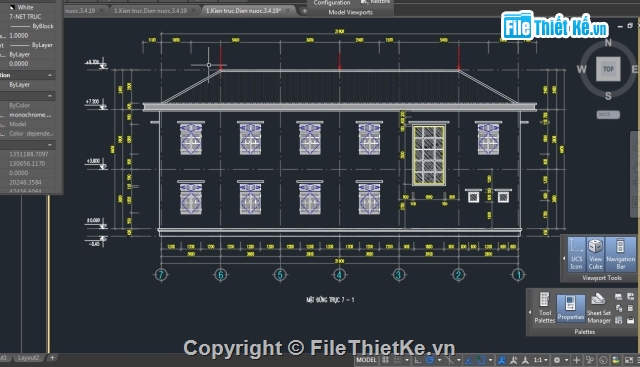Expand the Viewport Tools panel side arrow
Viewport: 640px width, 367px height.
(564, 258)
